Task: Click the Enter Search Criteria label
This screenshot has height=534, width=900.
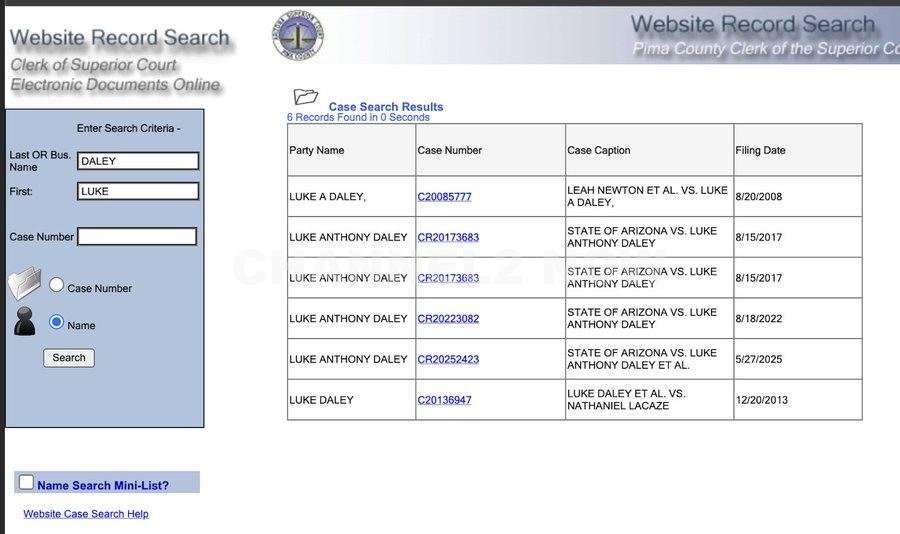Action: coord(129,129)
